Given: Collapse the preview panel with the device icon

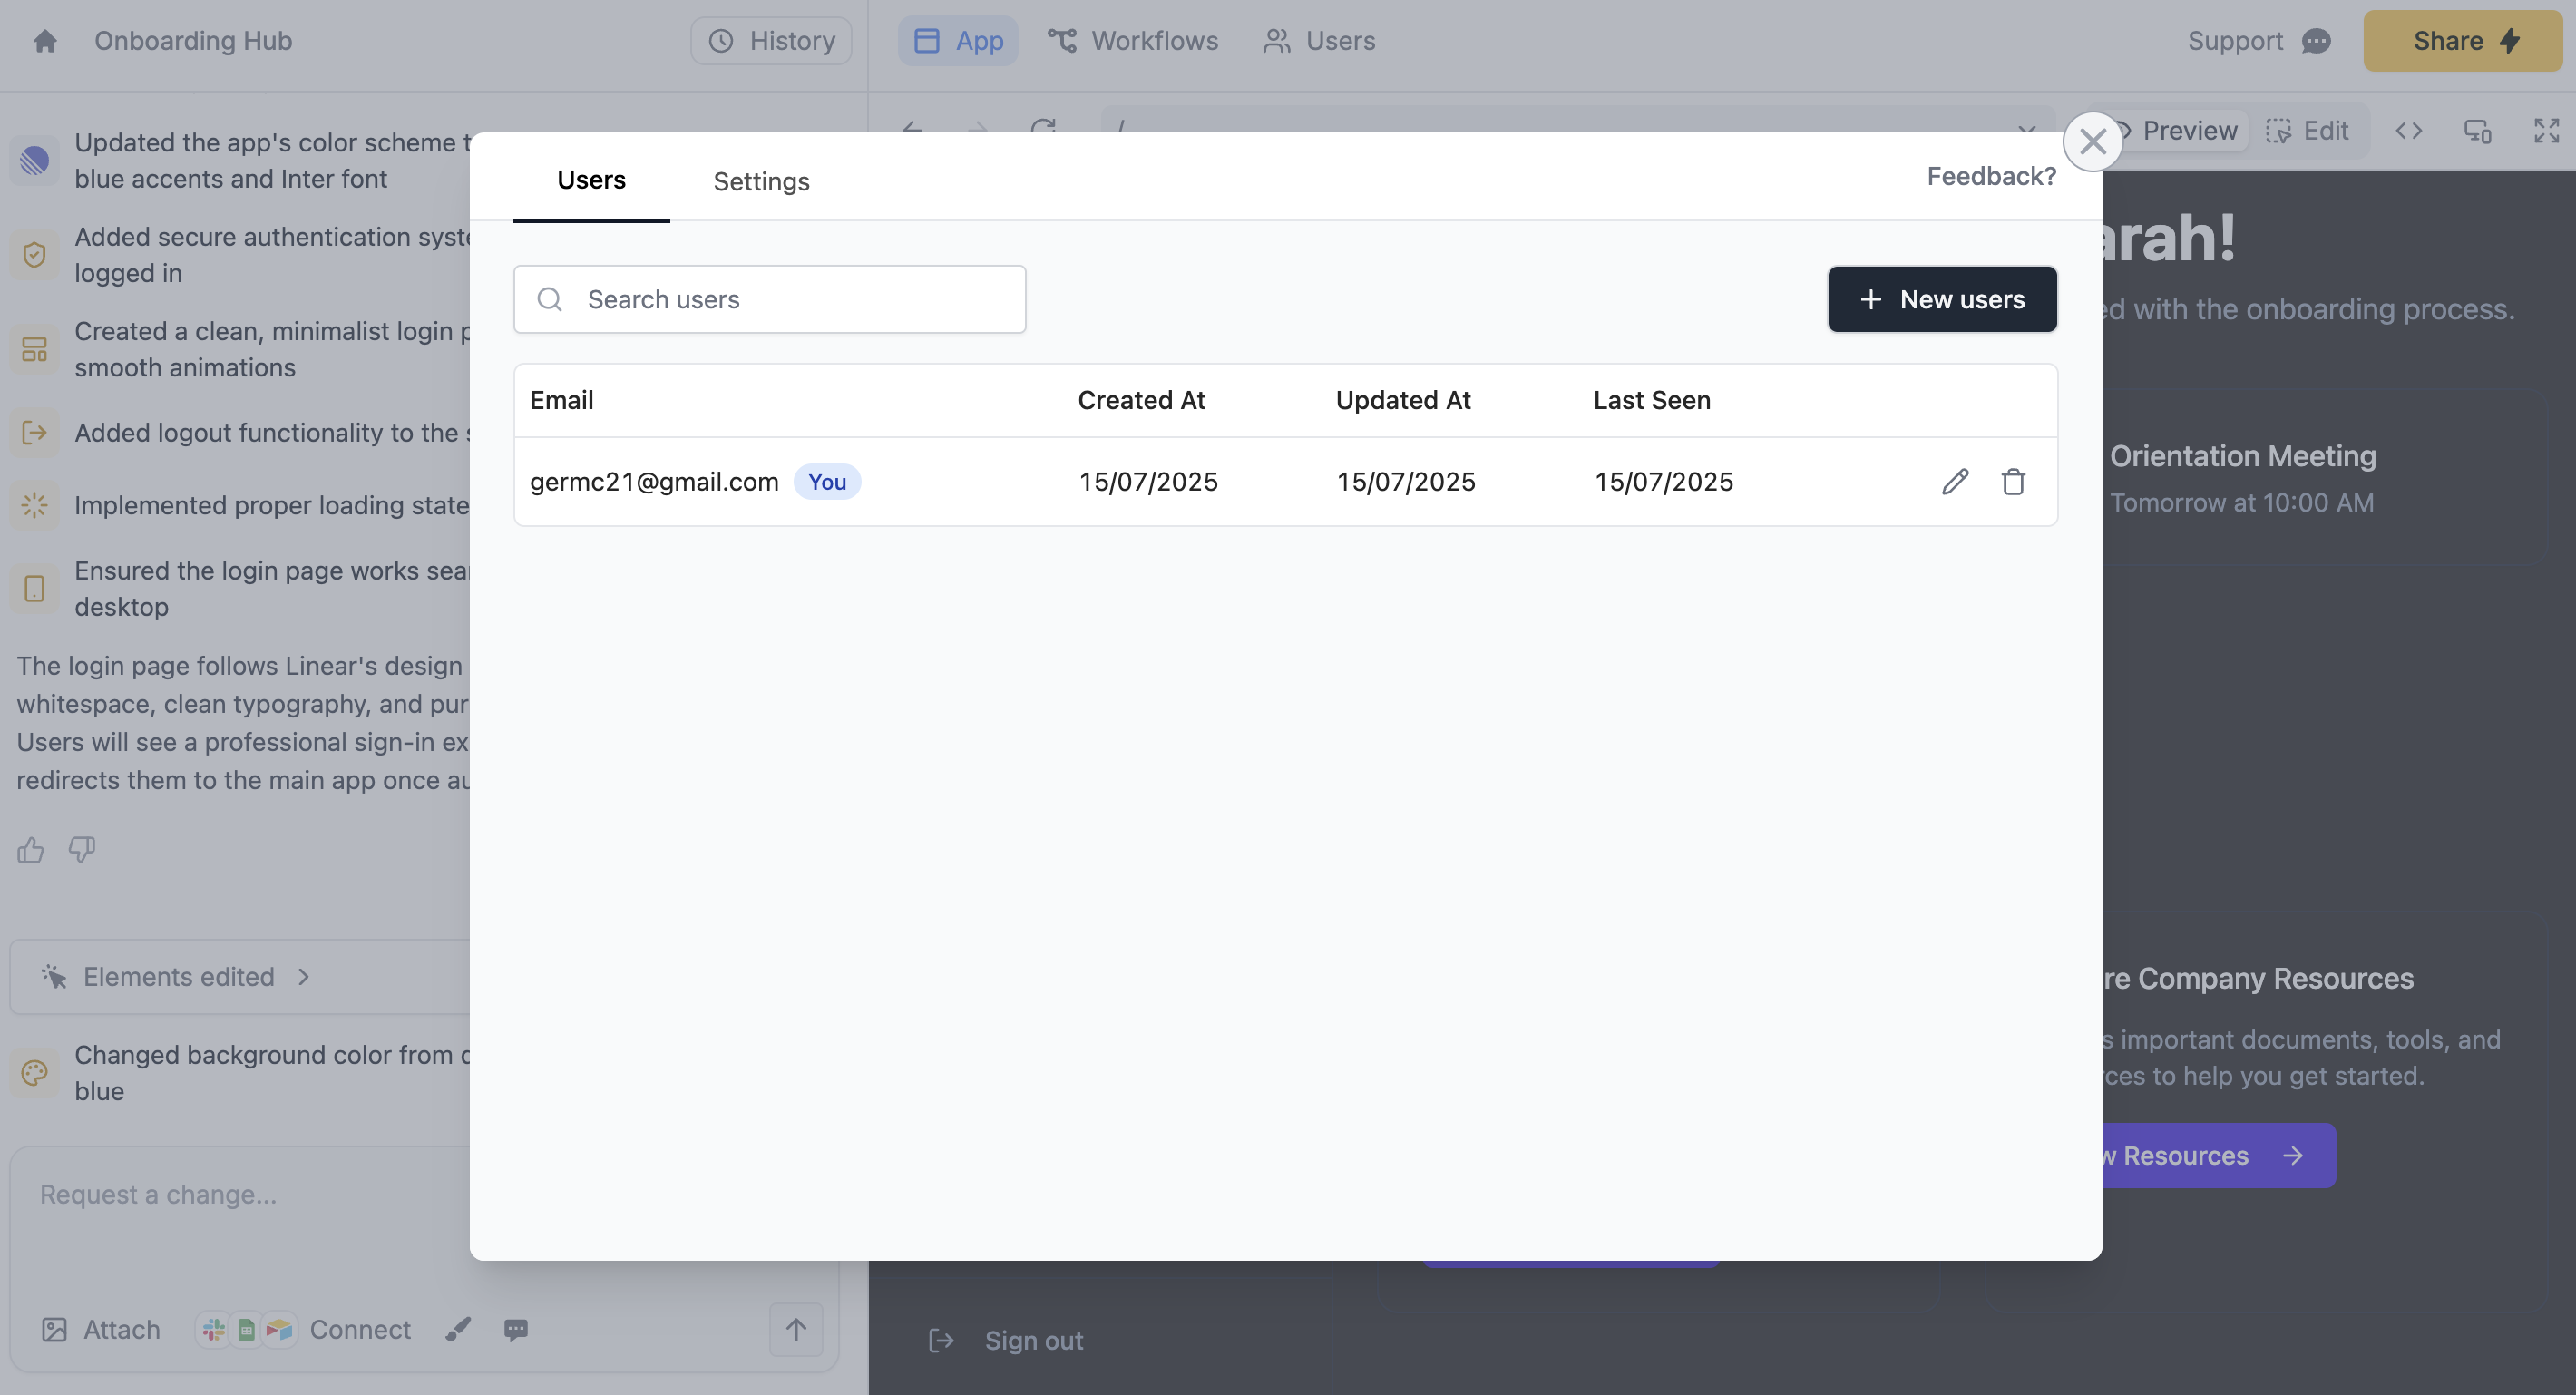Looking at the screenshot, I should (x=2478, y=131).
